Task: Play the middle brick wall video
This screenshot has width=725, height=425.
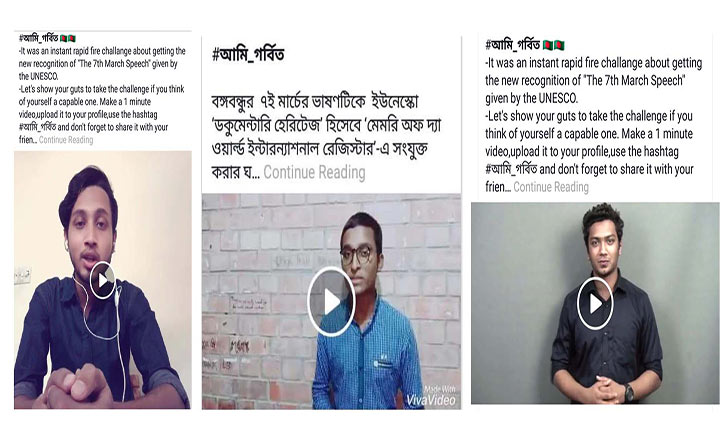Action: [x=331, y=301]
